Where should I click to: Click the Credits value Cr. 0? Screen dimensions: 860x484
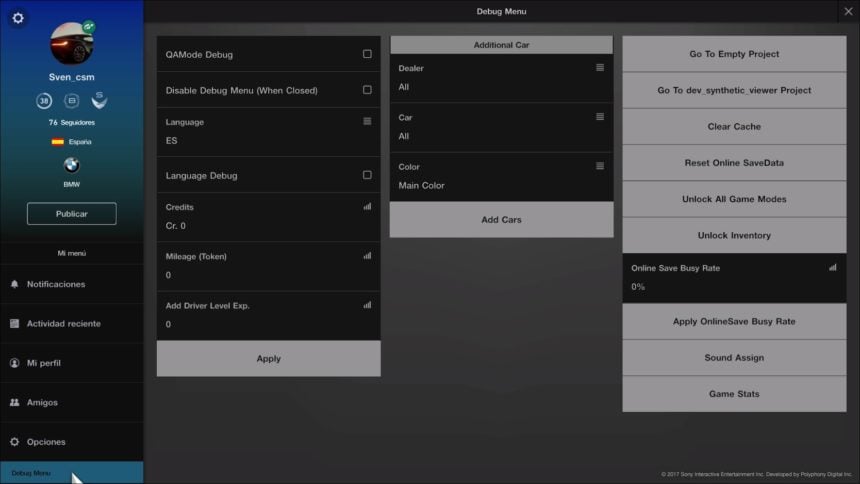point(176,226)
